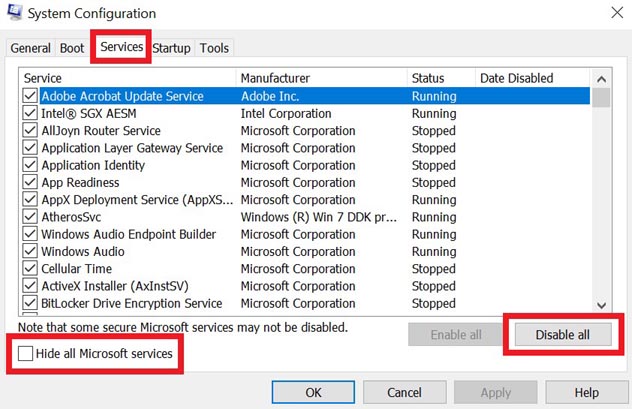The width and height of the screenshot is (632, 409).
Task: Click the scrollbar down arrow
Action: tap(601, 305)
